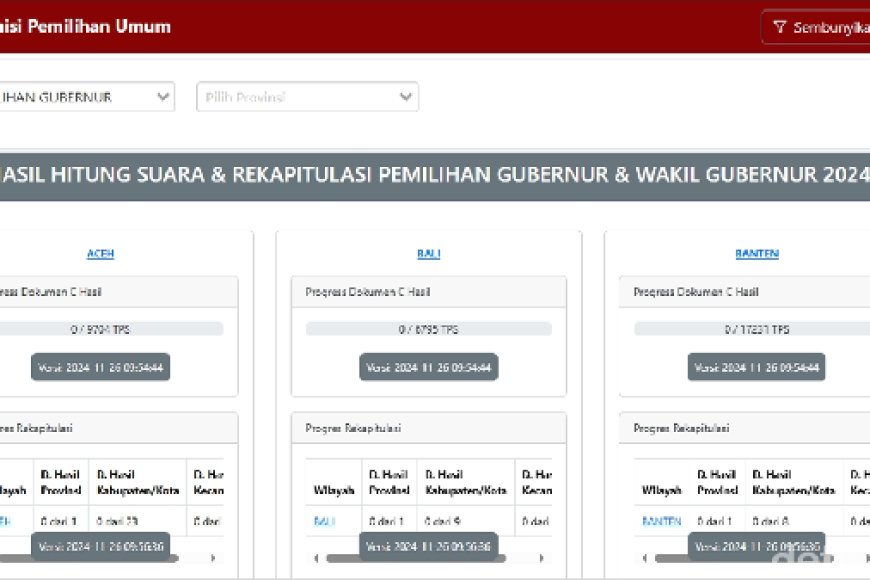Click the Bali 0 / 6795 TPS progress bar

[429, 329]
